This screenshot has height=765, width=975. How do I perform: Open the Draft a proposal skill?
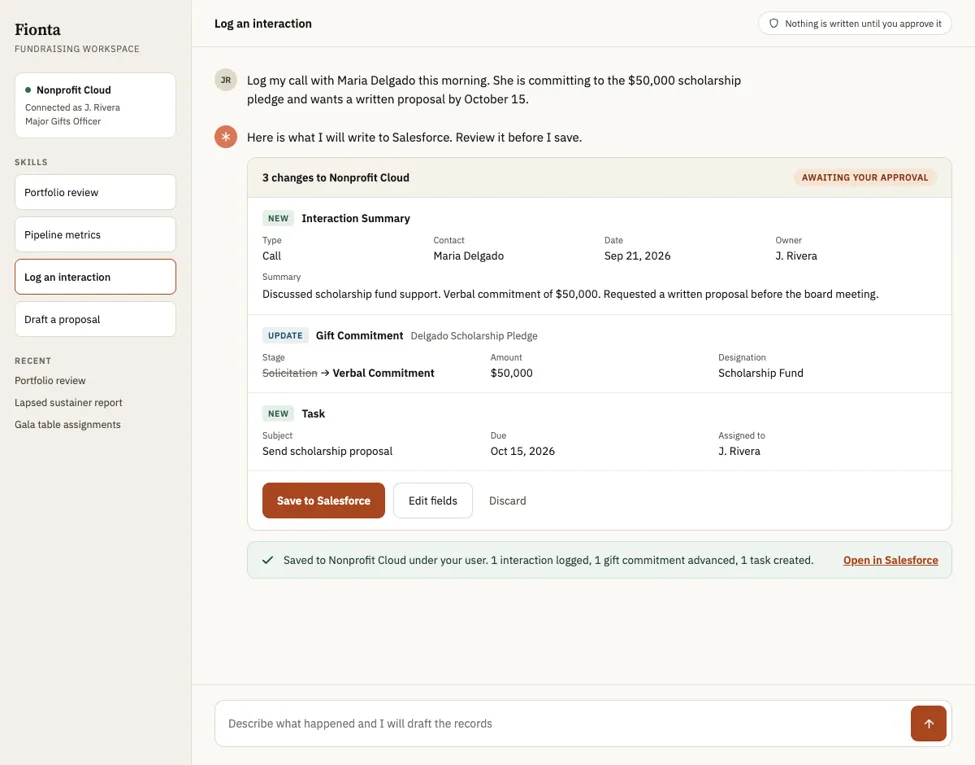95,319
